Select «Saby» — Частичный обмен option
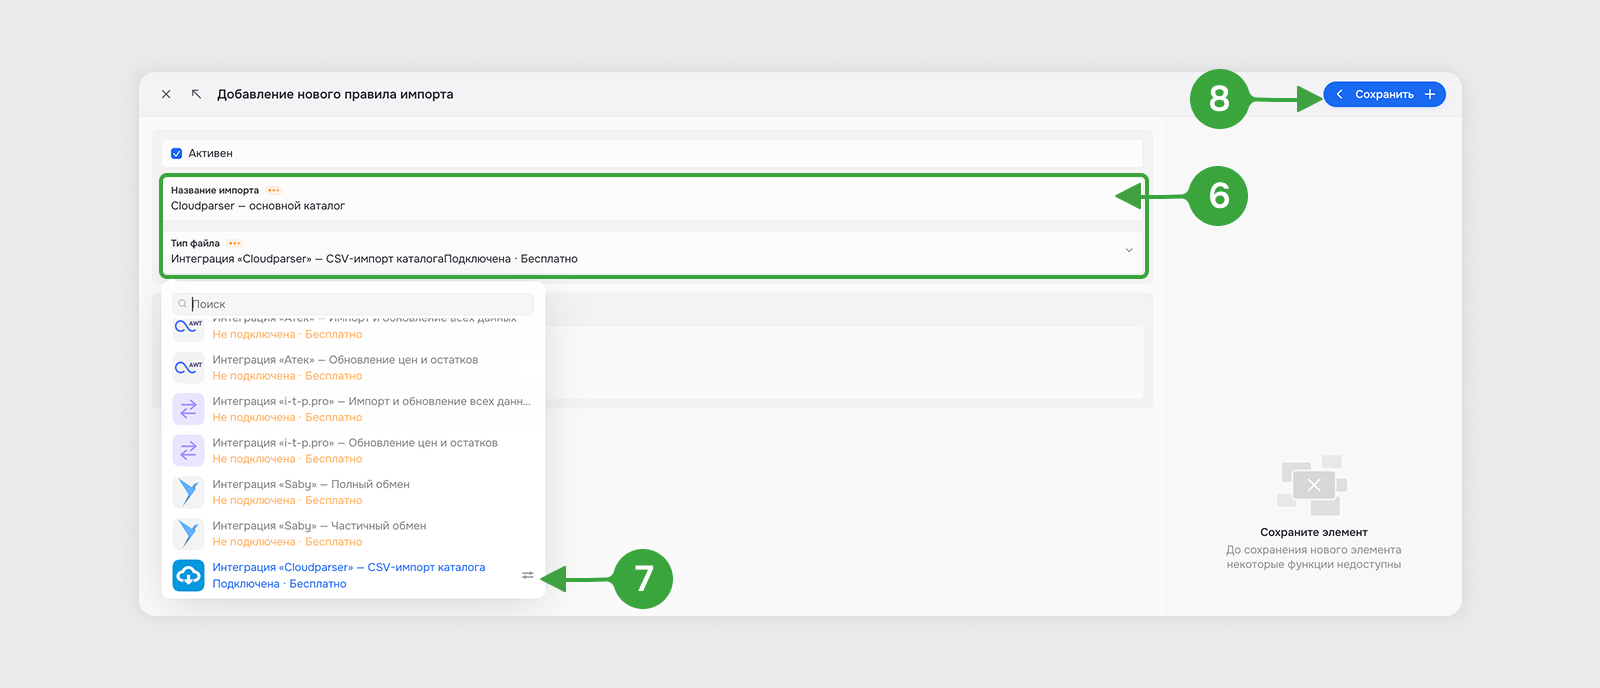 click(353, 533)
